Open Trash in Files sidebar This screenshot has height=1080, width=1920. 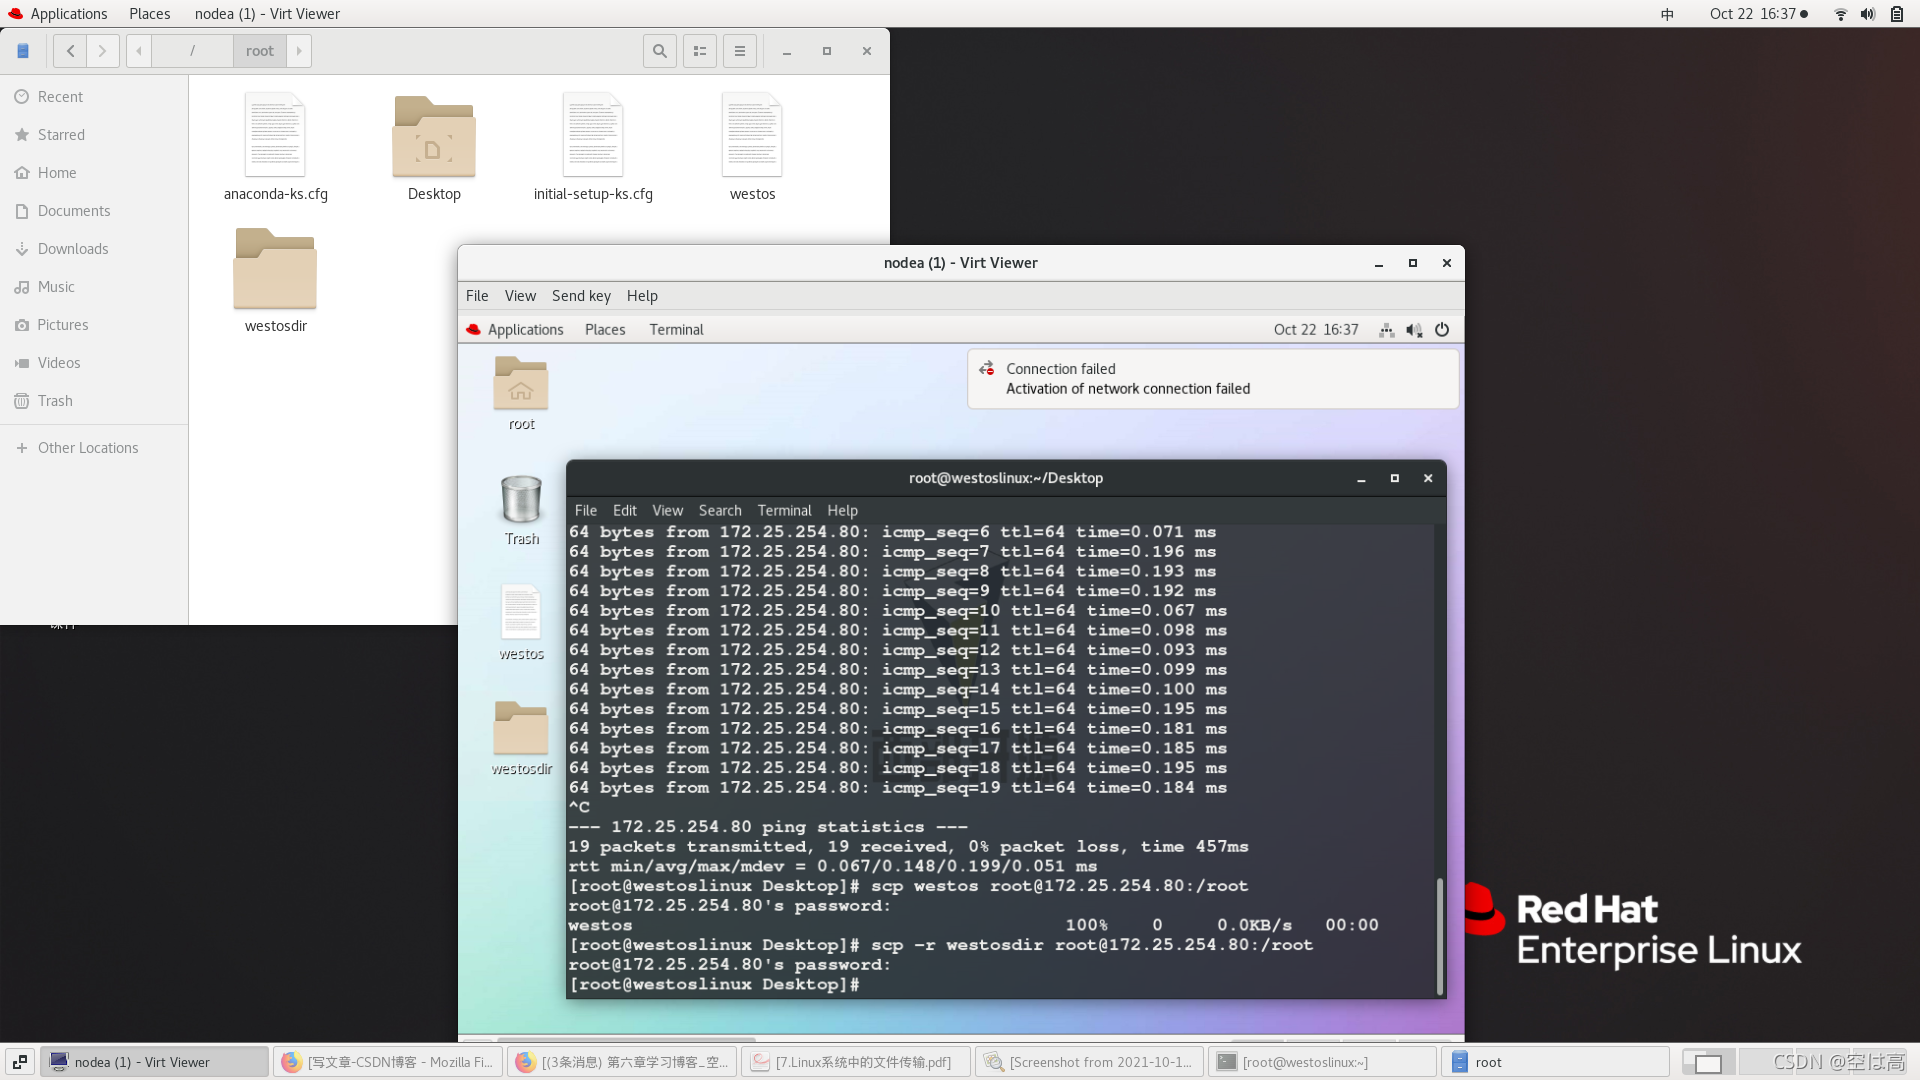click(x=94, y=401)
